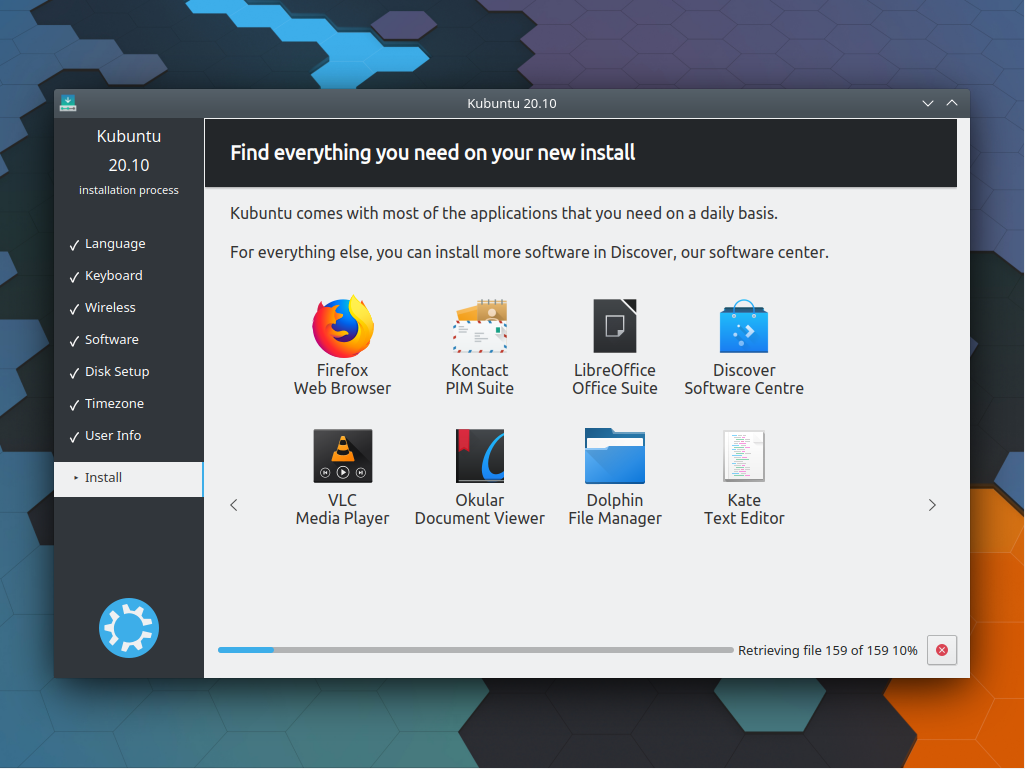Click the 'Kubuntu comes with most' sentence
This screenshot has width=1025, height=769.
pyautogui.click(x=504, y=214)
